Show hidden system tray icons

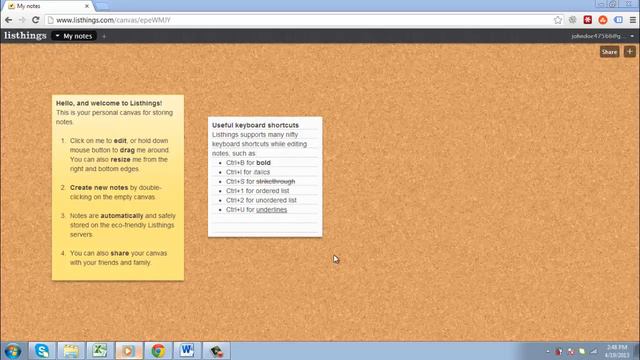click(548, 351)
